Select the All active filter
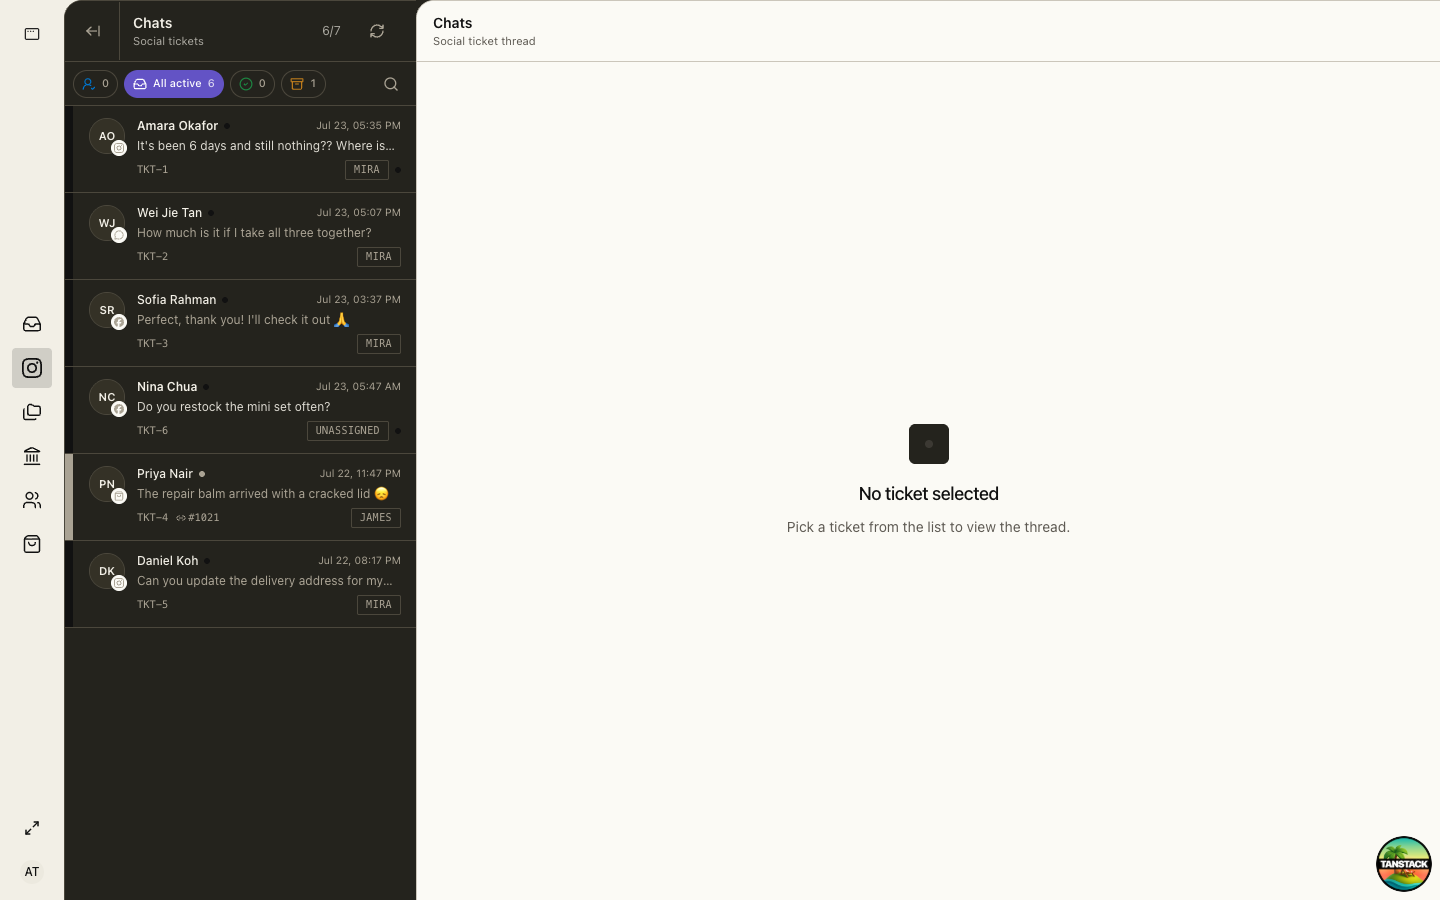1440x900 pixels. click(x=174, y=84)
